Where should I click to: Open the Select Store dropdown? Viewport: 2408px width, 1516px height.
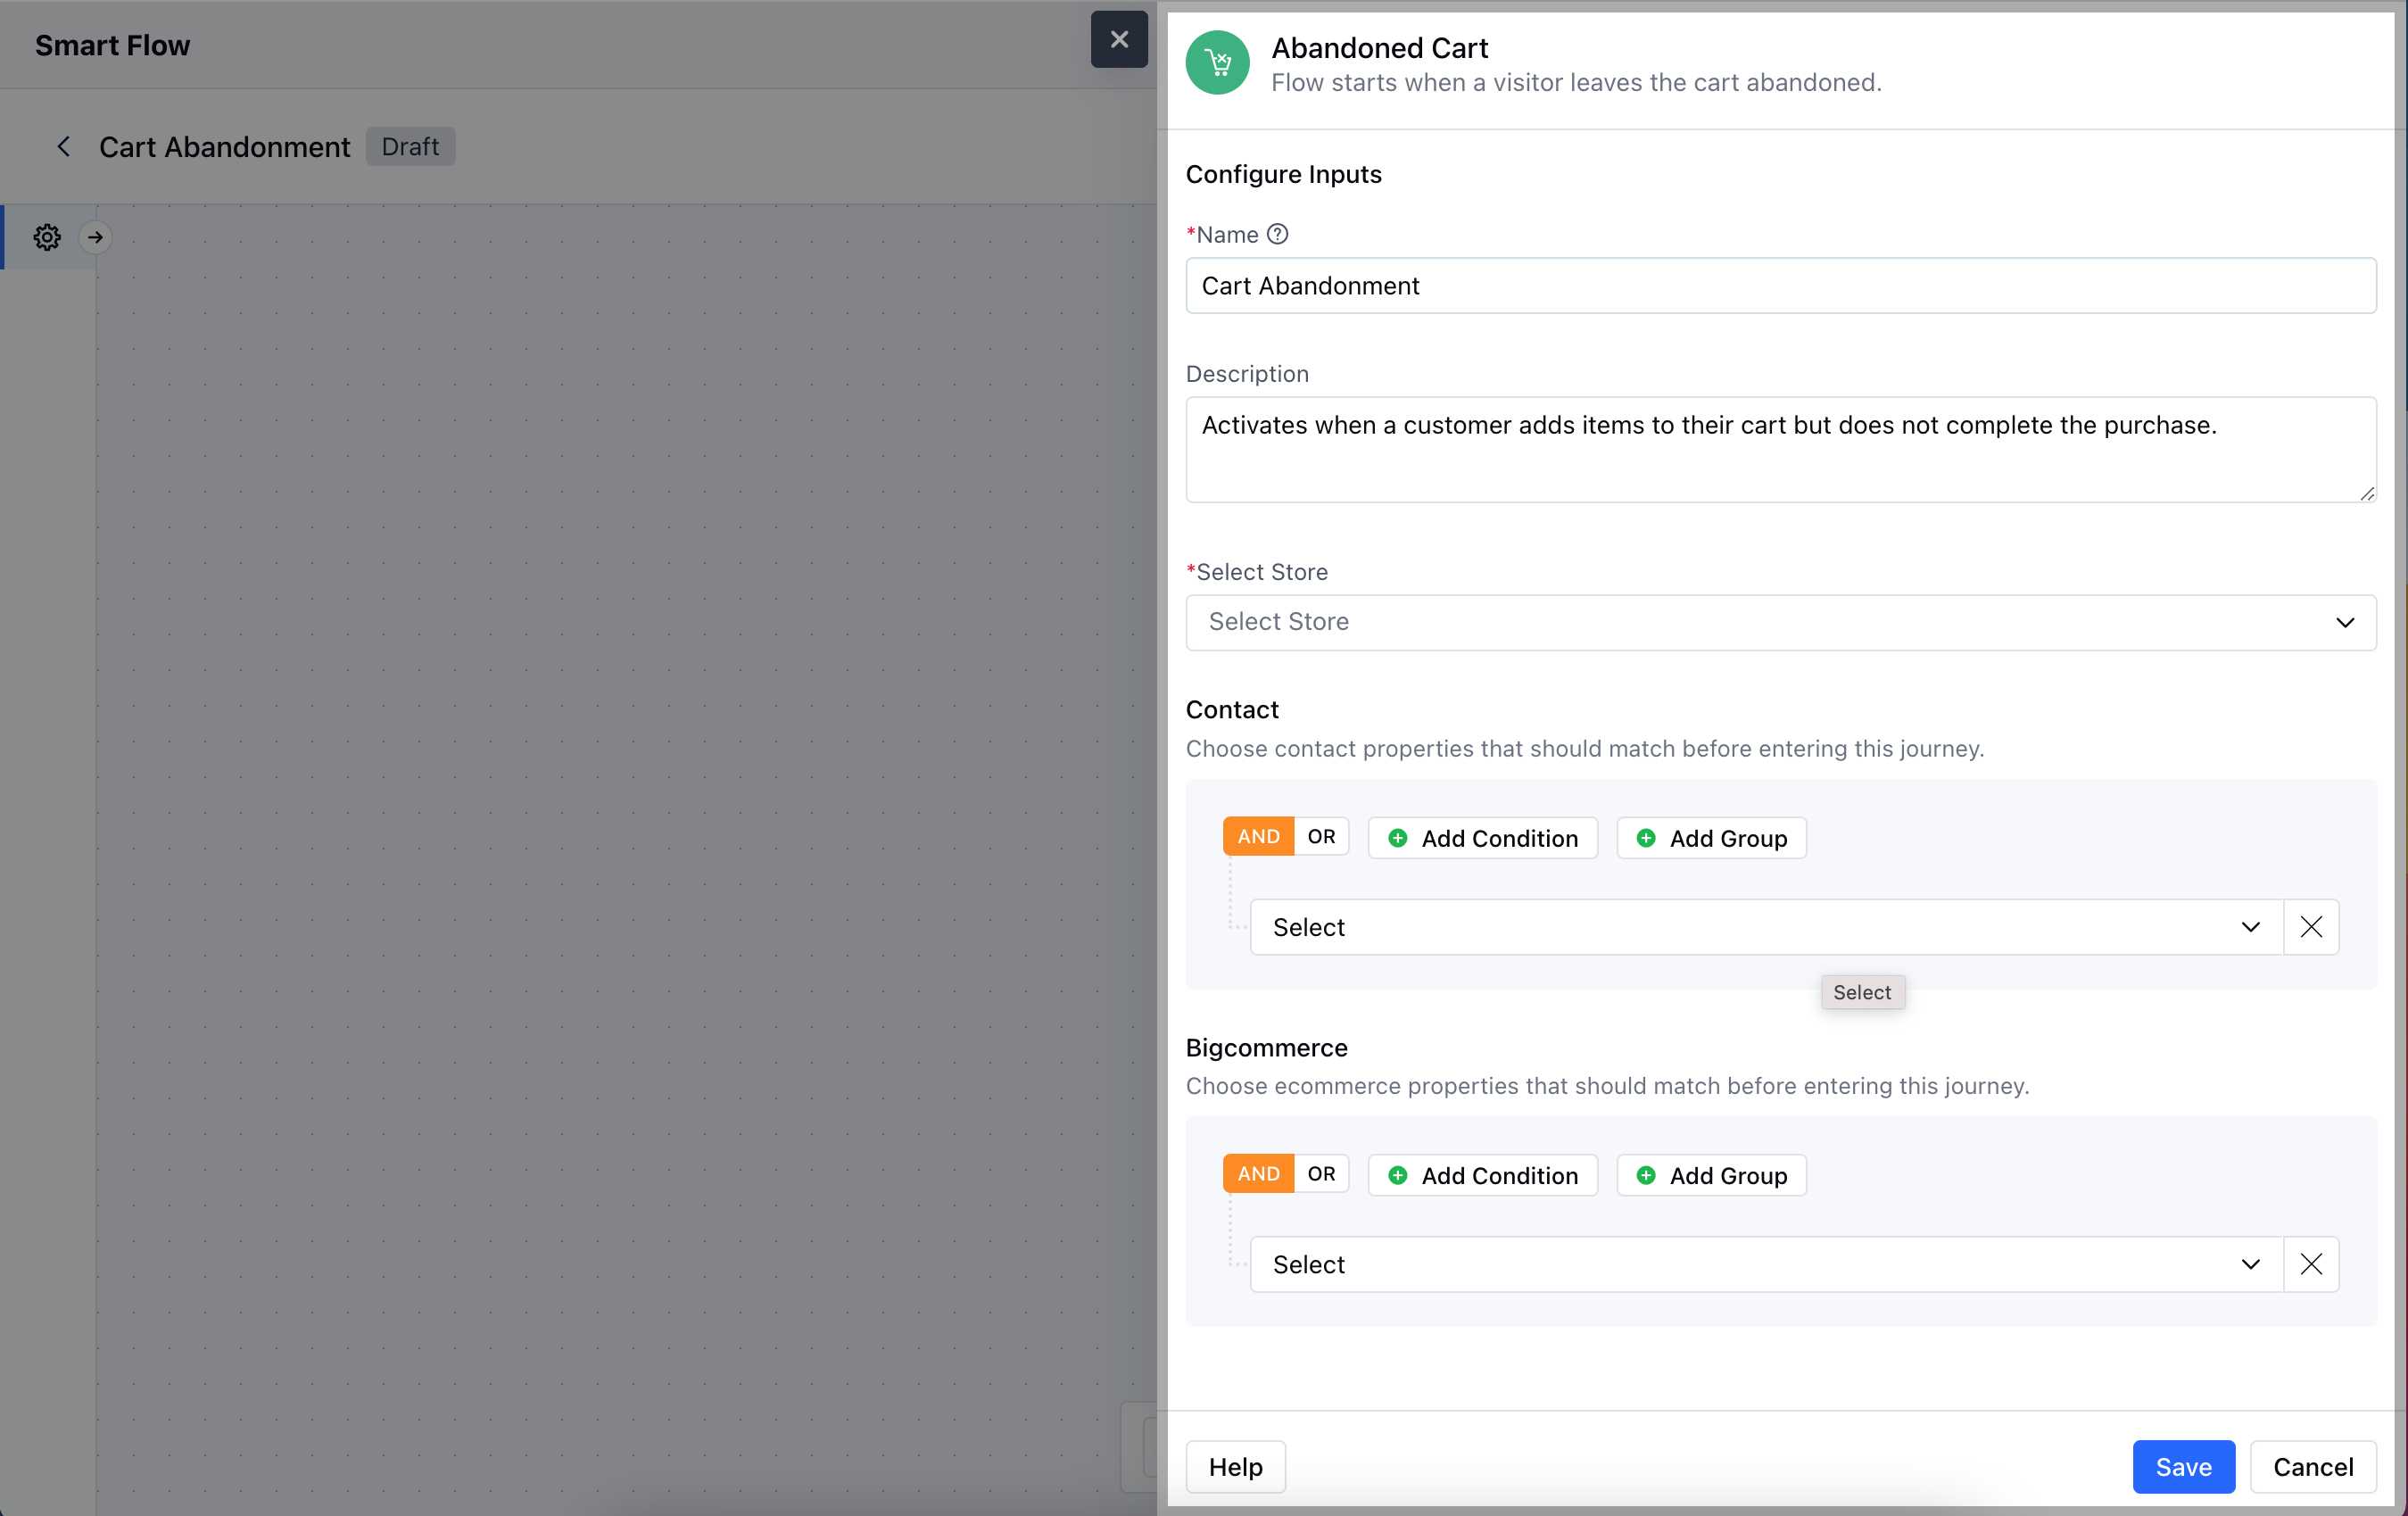(x=1780, y=622)
